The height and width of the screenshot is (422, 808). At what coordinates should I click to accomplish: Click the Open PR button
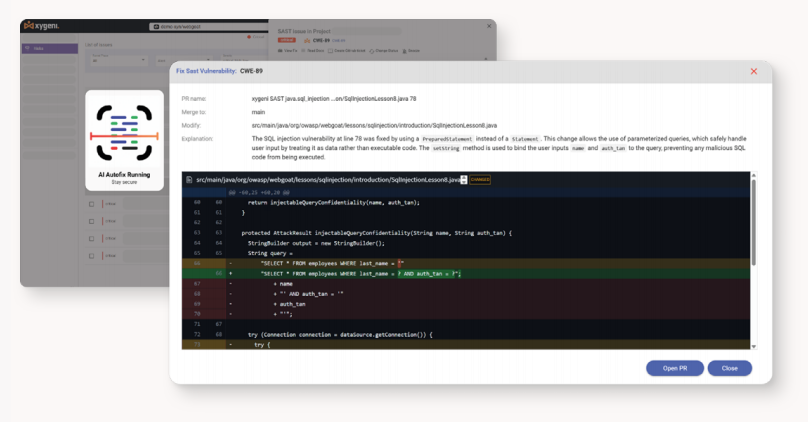pos(675,368)
